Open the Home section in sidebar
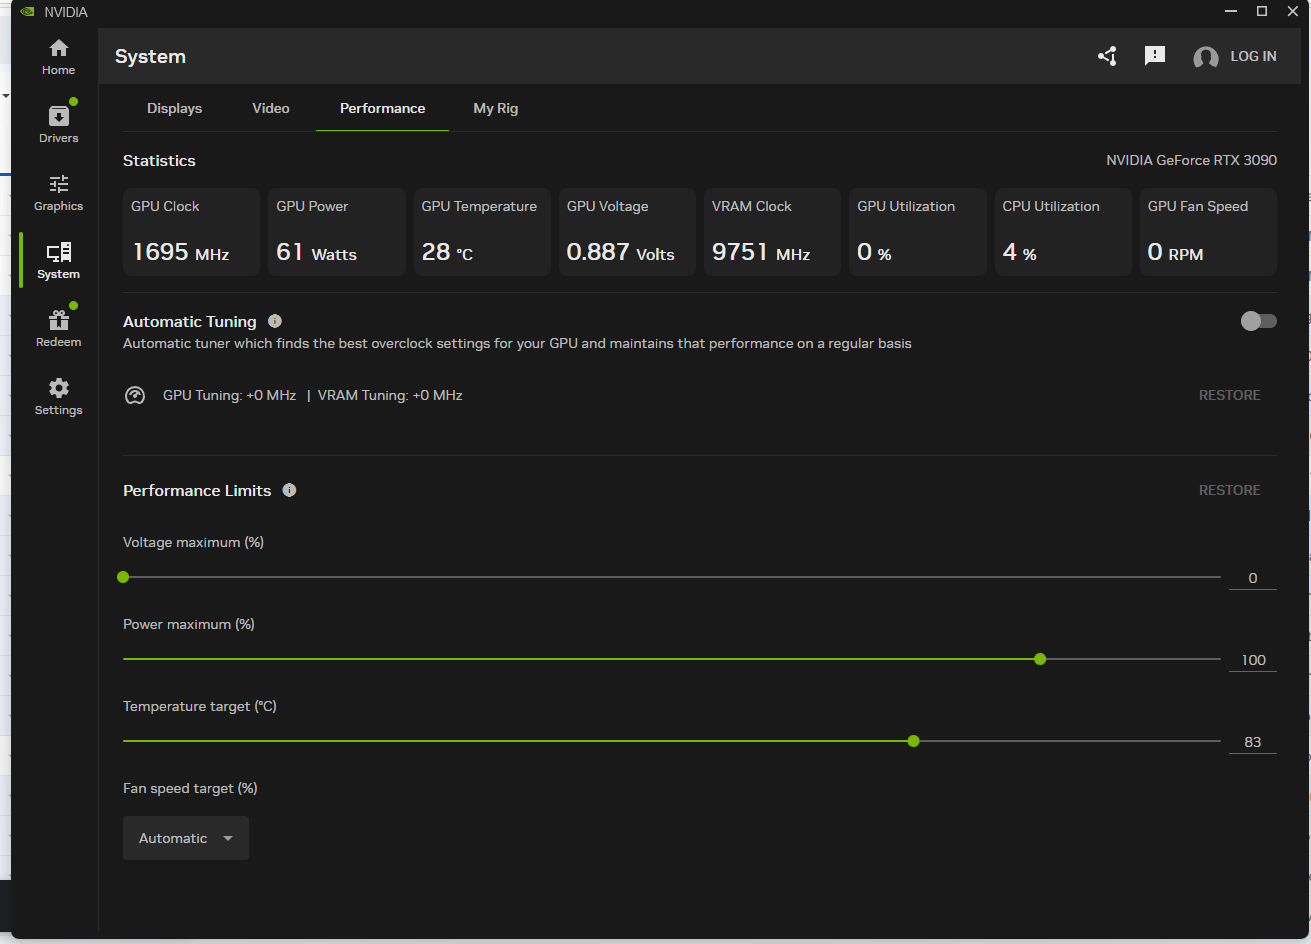 tap(58, 57)
